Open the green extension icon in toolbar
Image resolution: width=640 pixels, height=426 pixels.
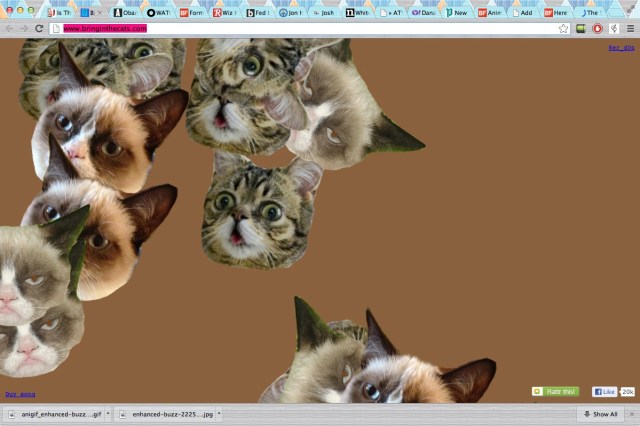point(581,29)
